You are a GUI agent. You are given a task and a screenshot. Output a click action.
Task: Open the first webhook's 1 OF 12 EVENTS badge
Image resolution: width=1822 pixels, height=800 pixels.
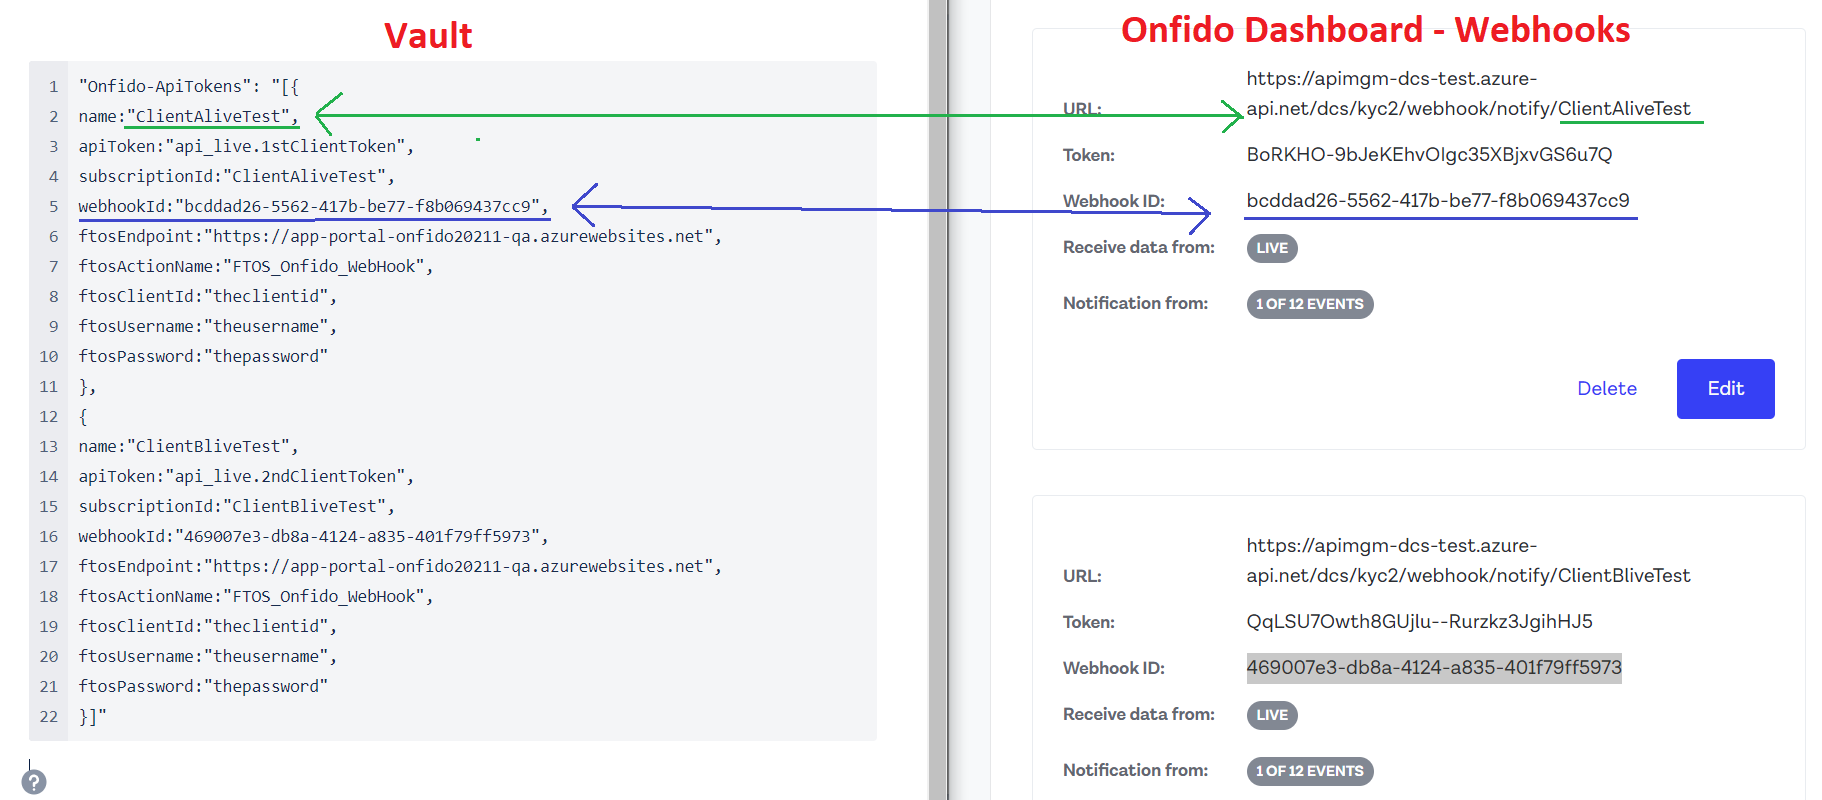coord(1309,304)
